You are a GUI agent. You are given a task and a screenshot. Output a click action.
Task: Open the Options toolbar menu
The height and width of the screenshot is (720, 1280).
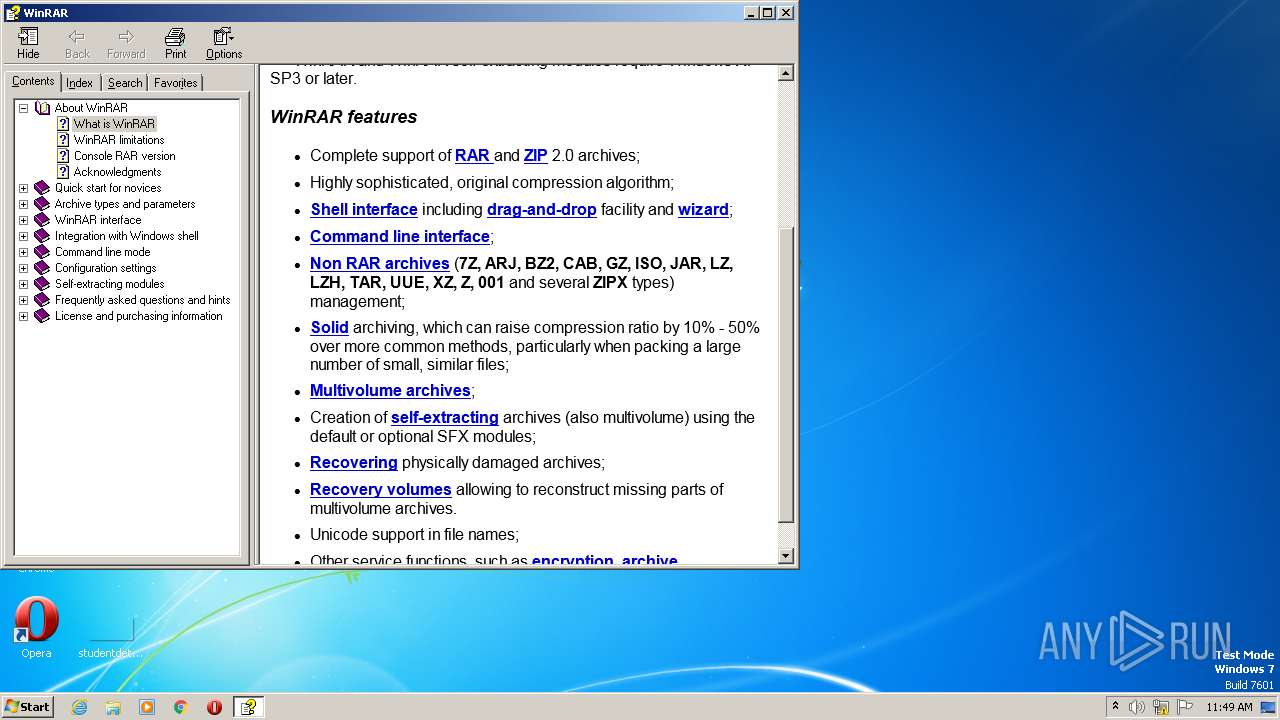(224, 43)
